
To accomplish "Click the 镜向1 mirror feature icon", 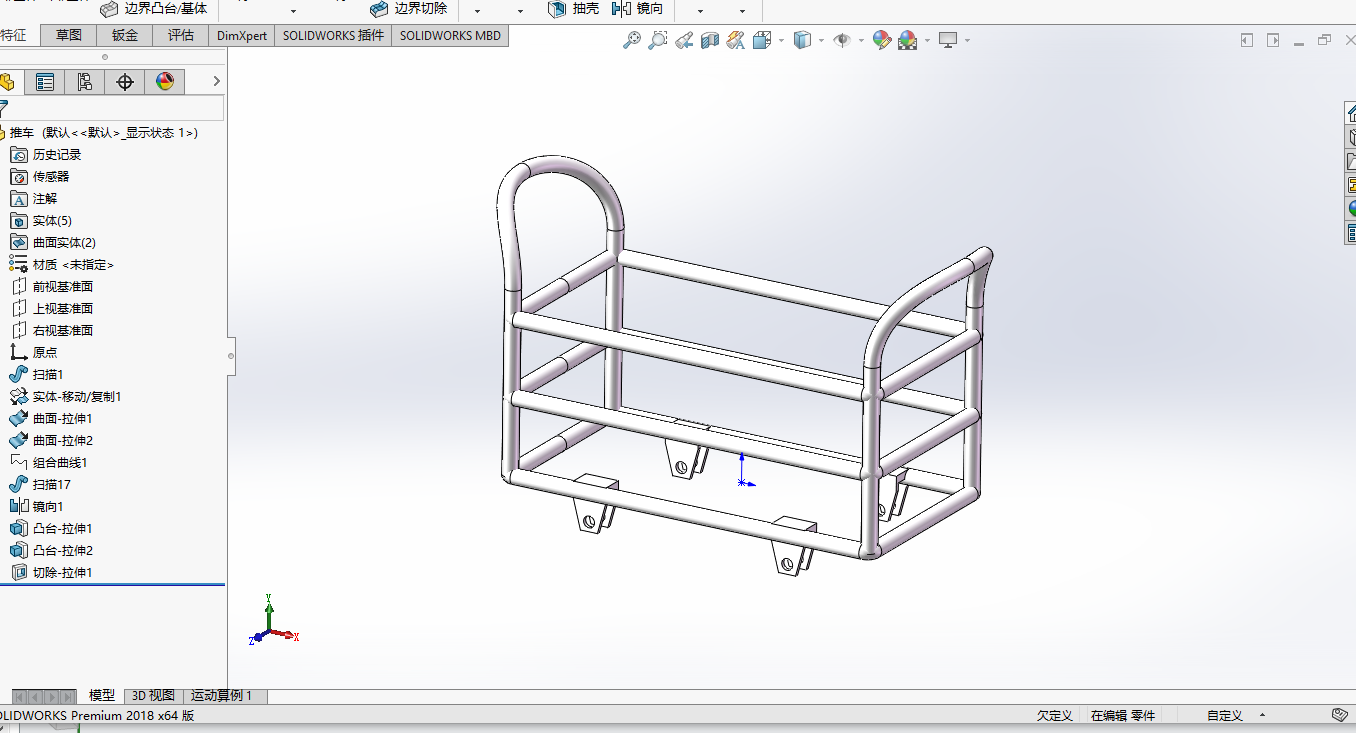I will (x=18, y=507).
